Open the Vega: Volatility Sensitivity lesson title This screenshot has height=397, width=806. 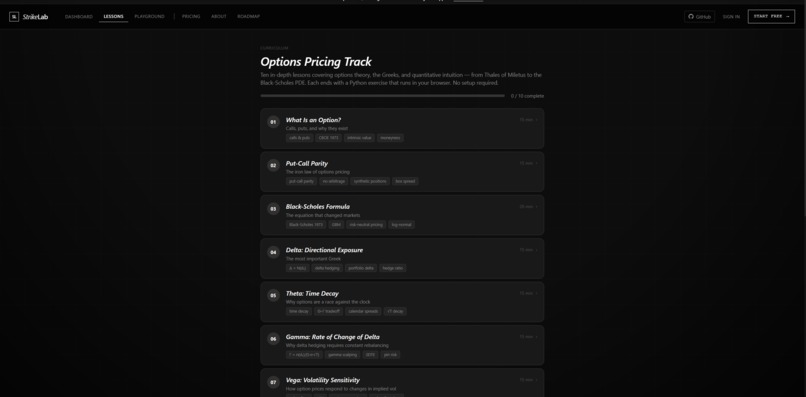coord(323,380)
